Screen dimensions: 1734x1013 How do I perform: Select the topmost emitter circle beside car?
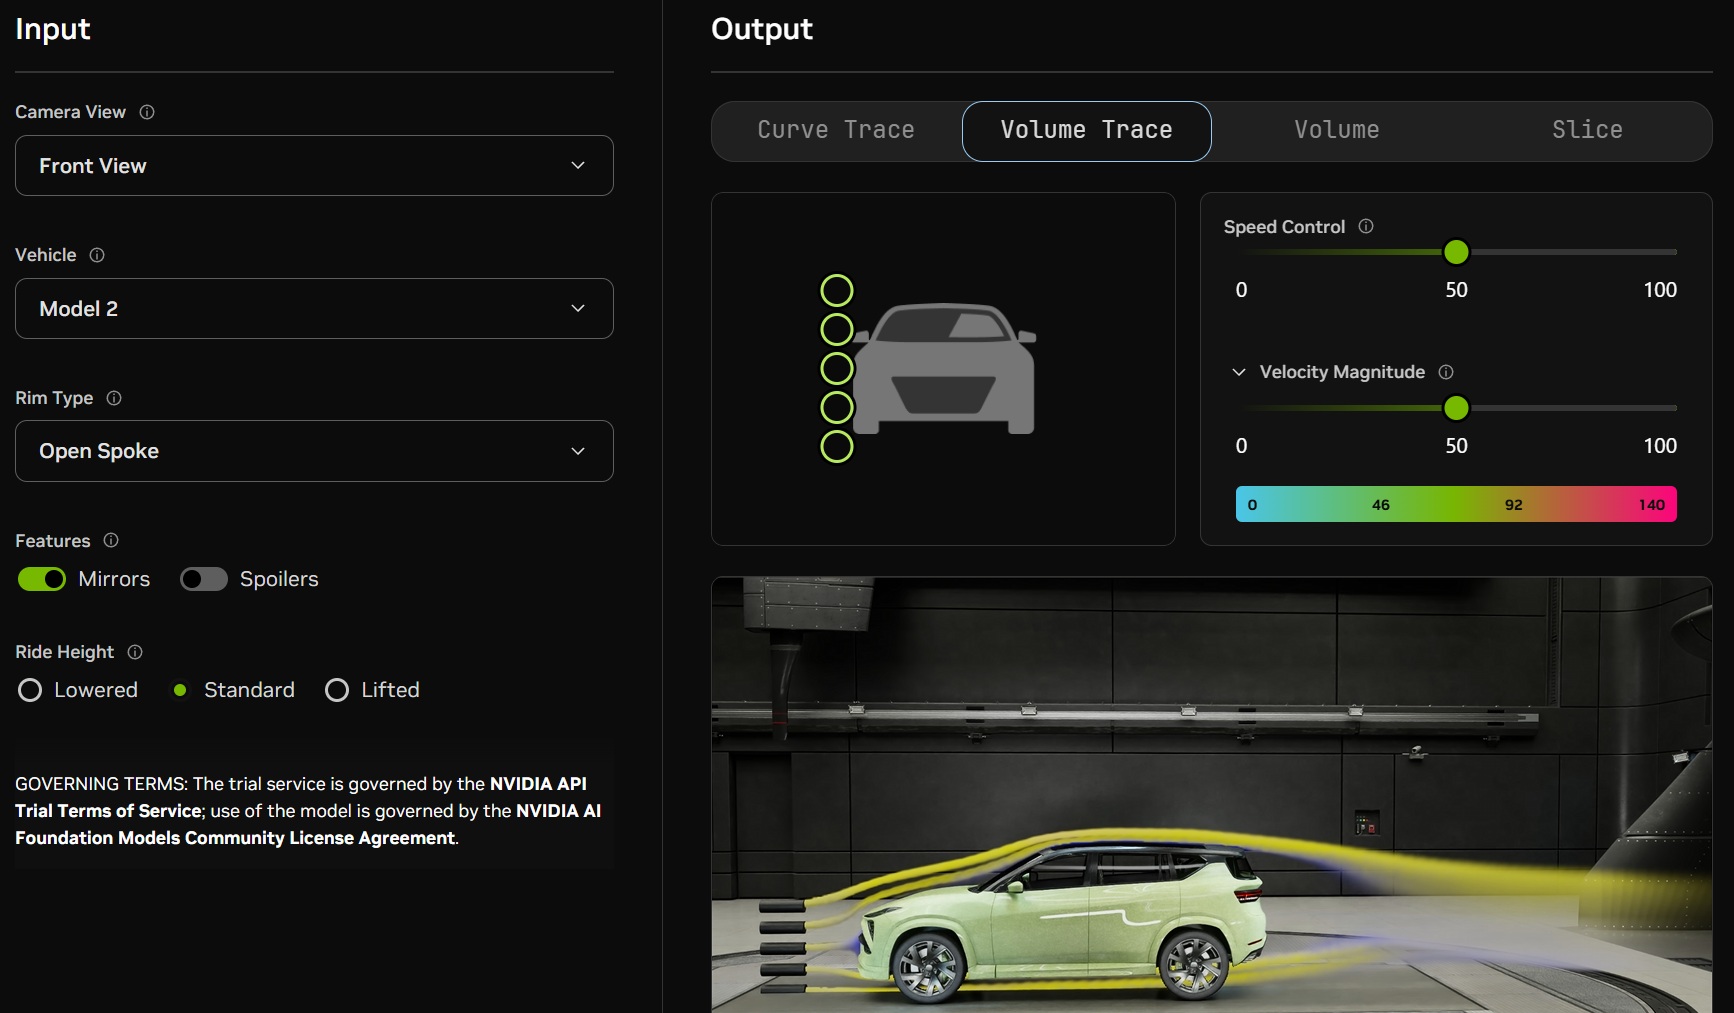pos(837,291)
